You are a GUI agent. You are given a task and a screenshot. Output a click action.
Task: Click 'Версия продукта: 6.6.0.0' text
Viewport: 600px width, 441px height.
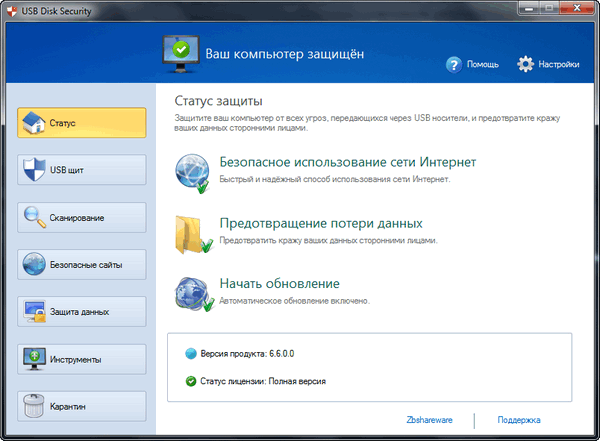(247, 354)
